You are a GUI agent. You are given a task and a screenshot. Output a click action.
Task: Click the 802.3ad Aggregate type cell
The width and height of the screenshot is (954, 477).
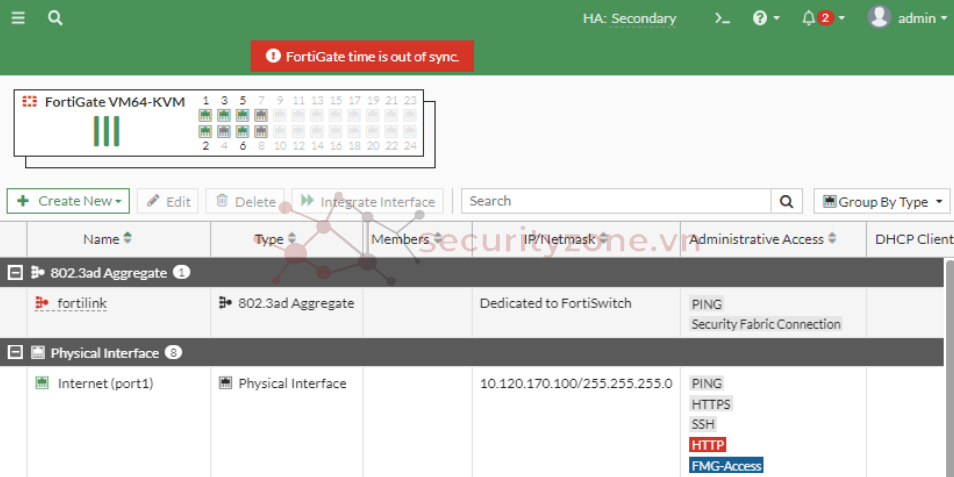[287, 303]
